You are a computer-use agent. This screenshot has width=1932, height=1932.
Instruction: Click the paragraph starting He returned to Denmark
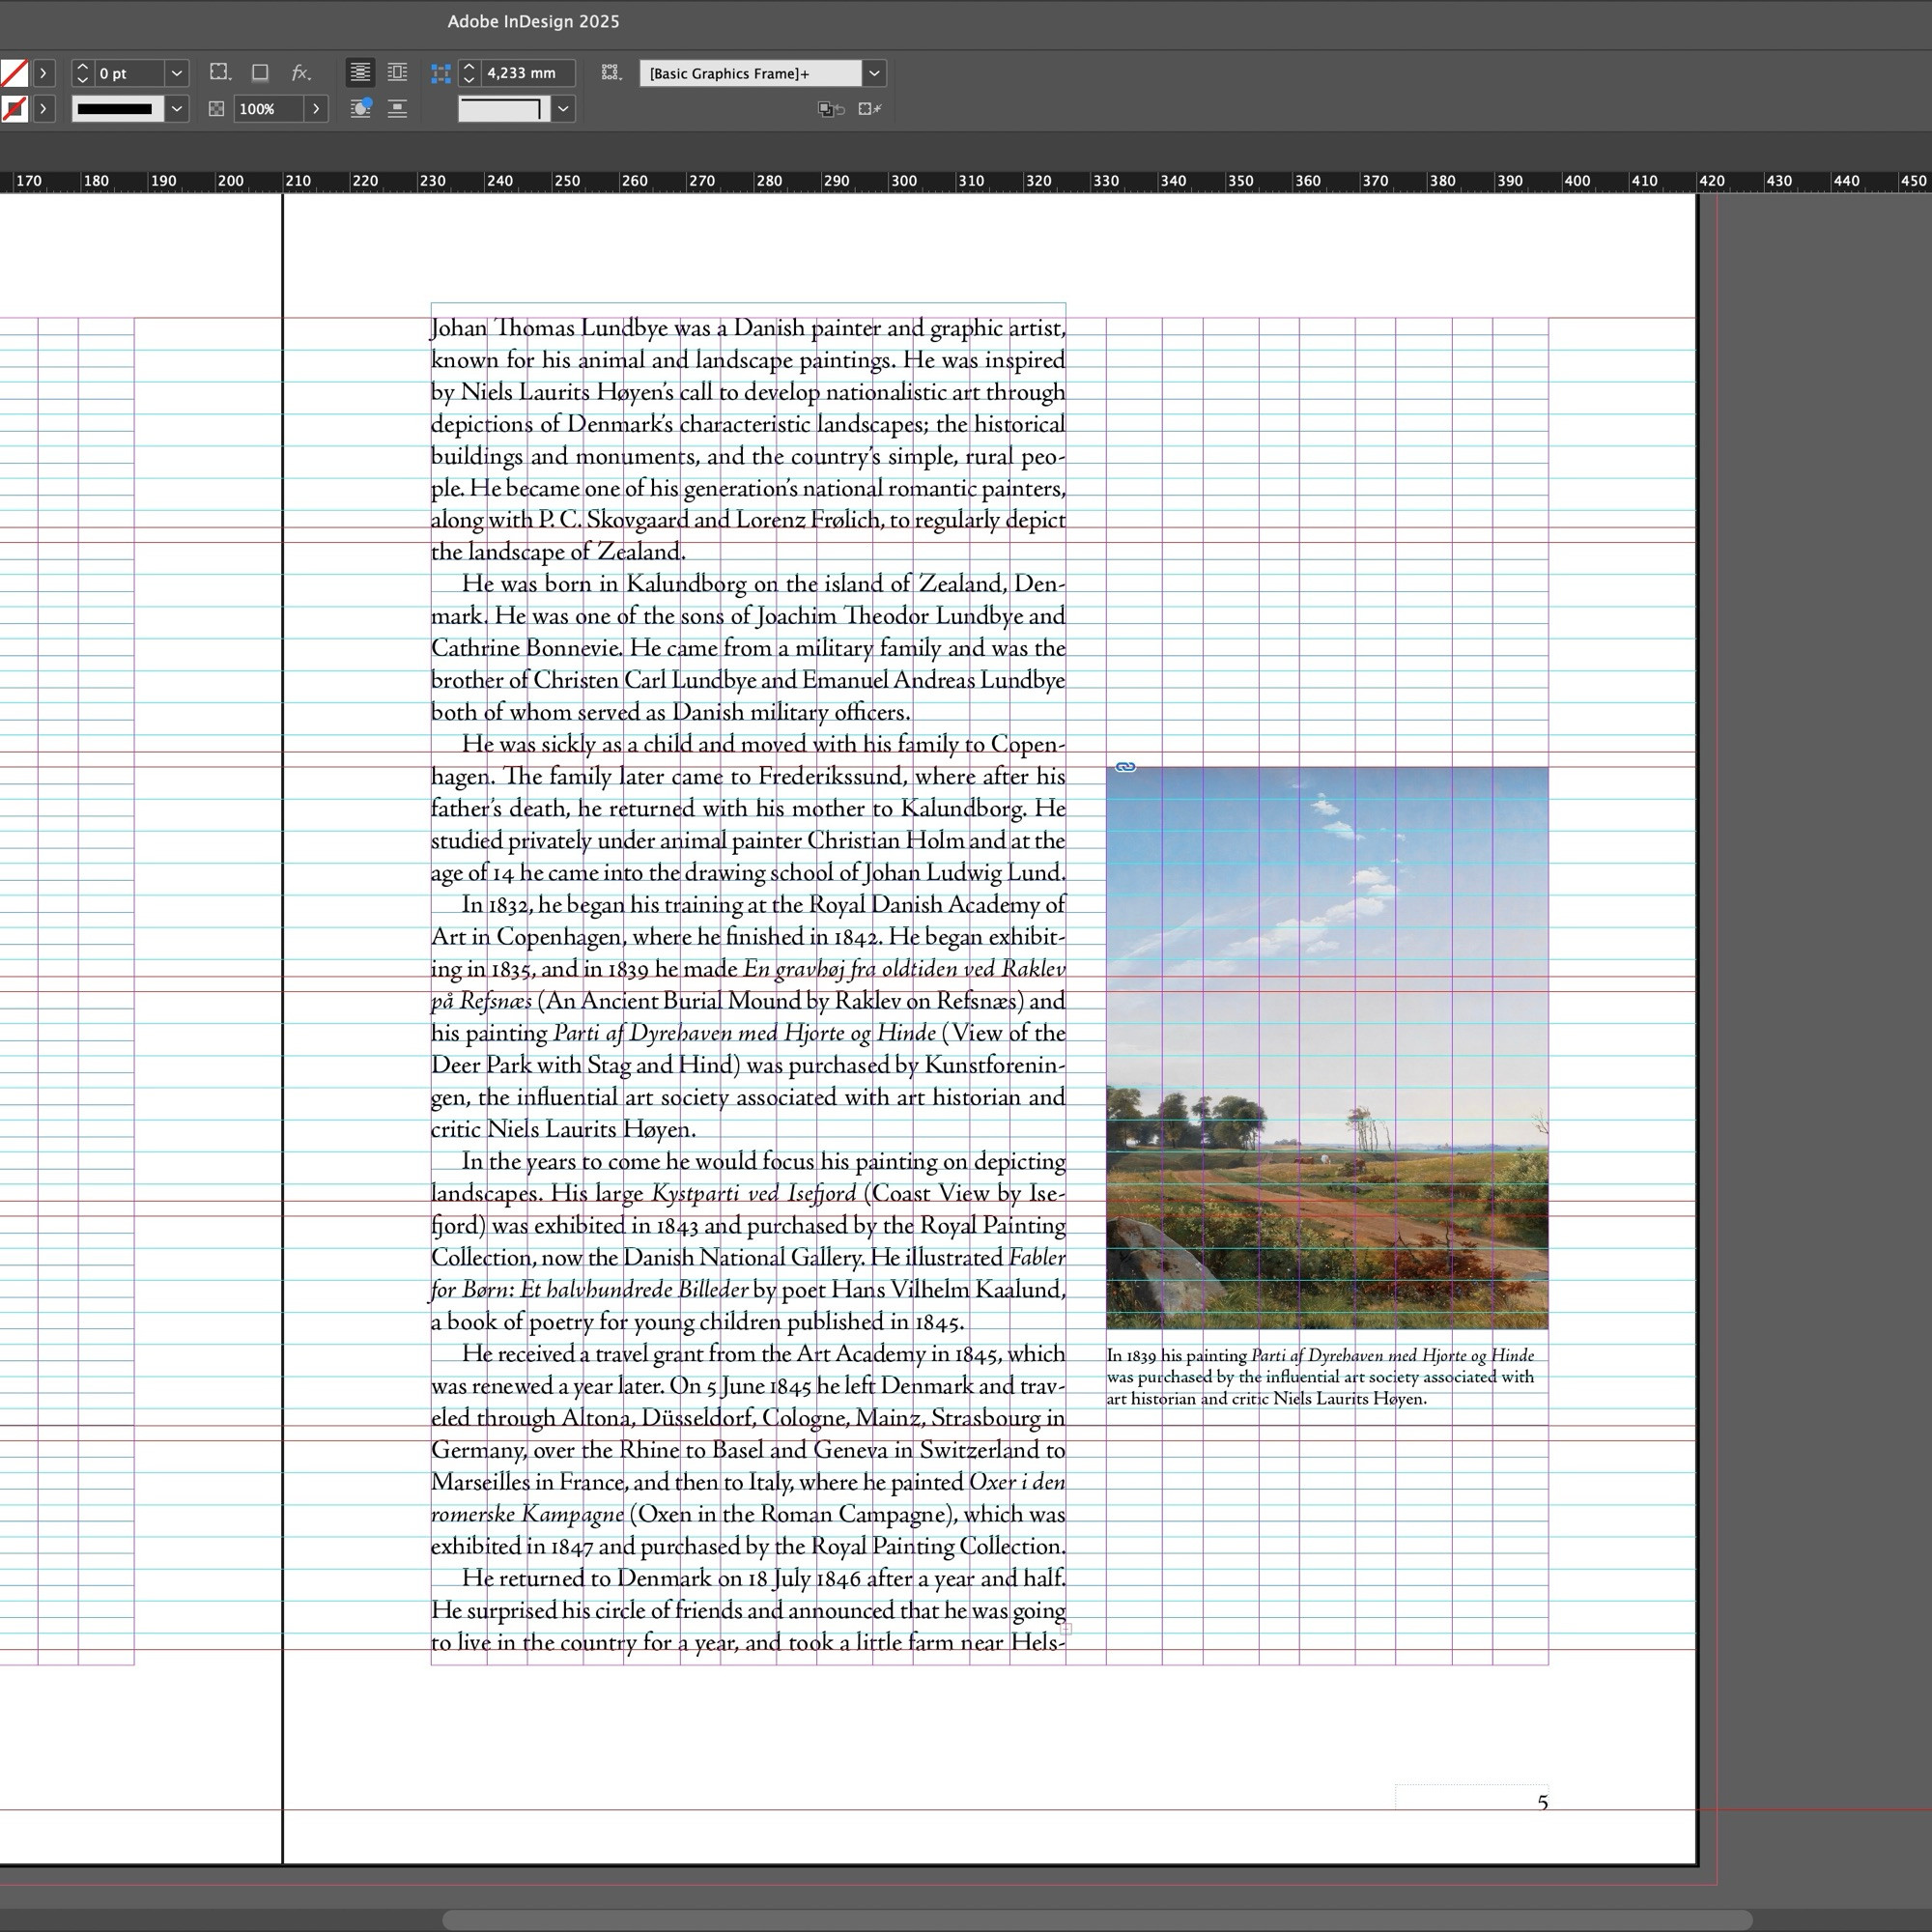748,1610
